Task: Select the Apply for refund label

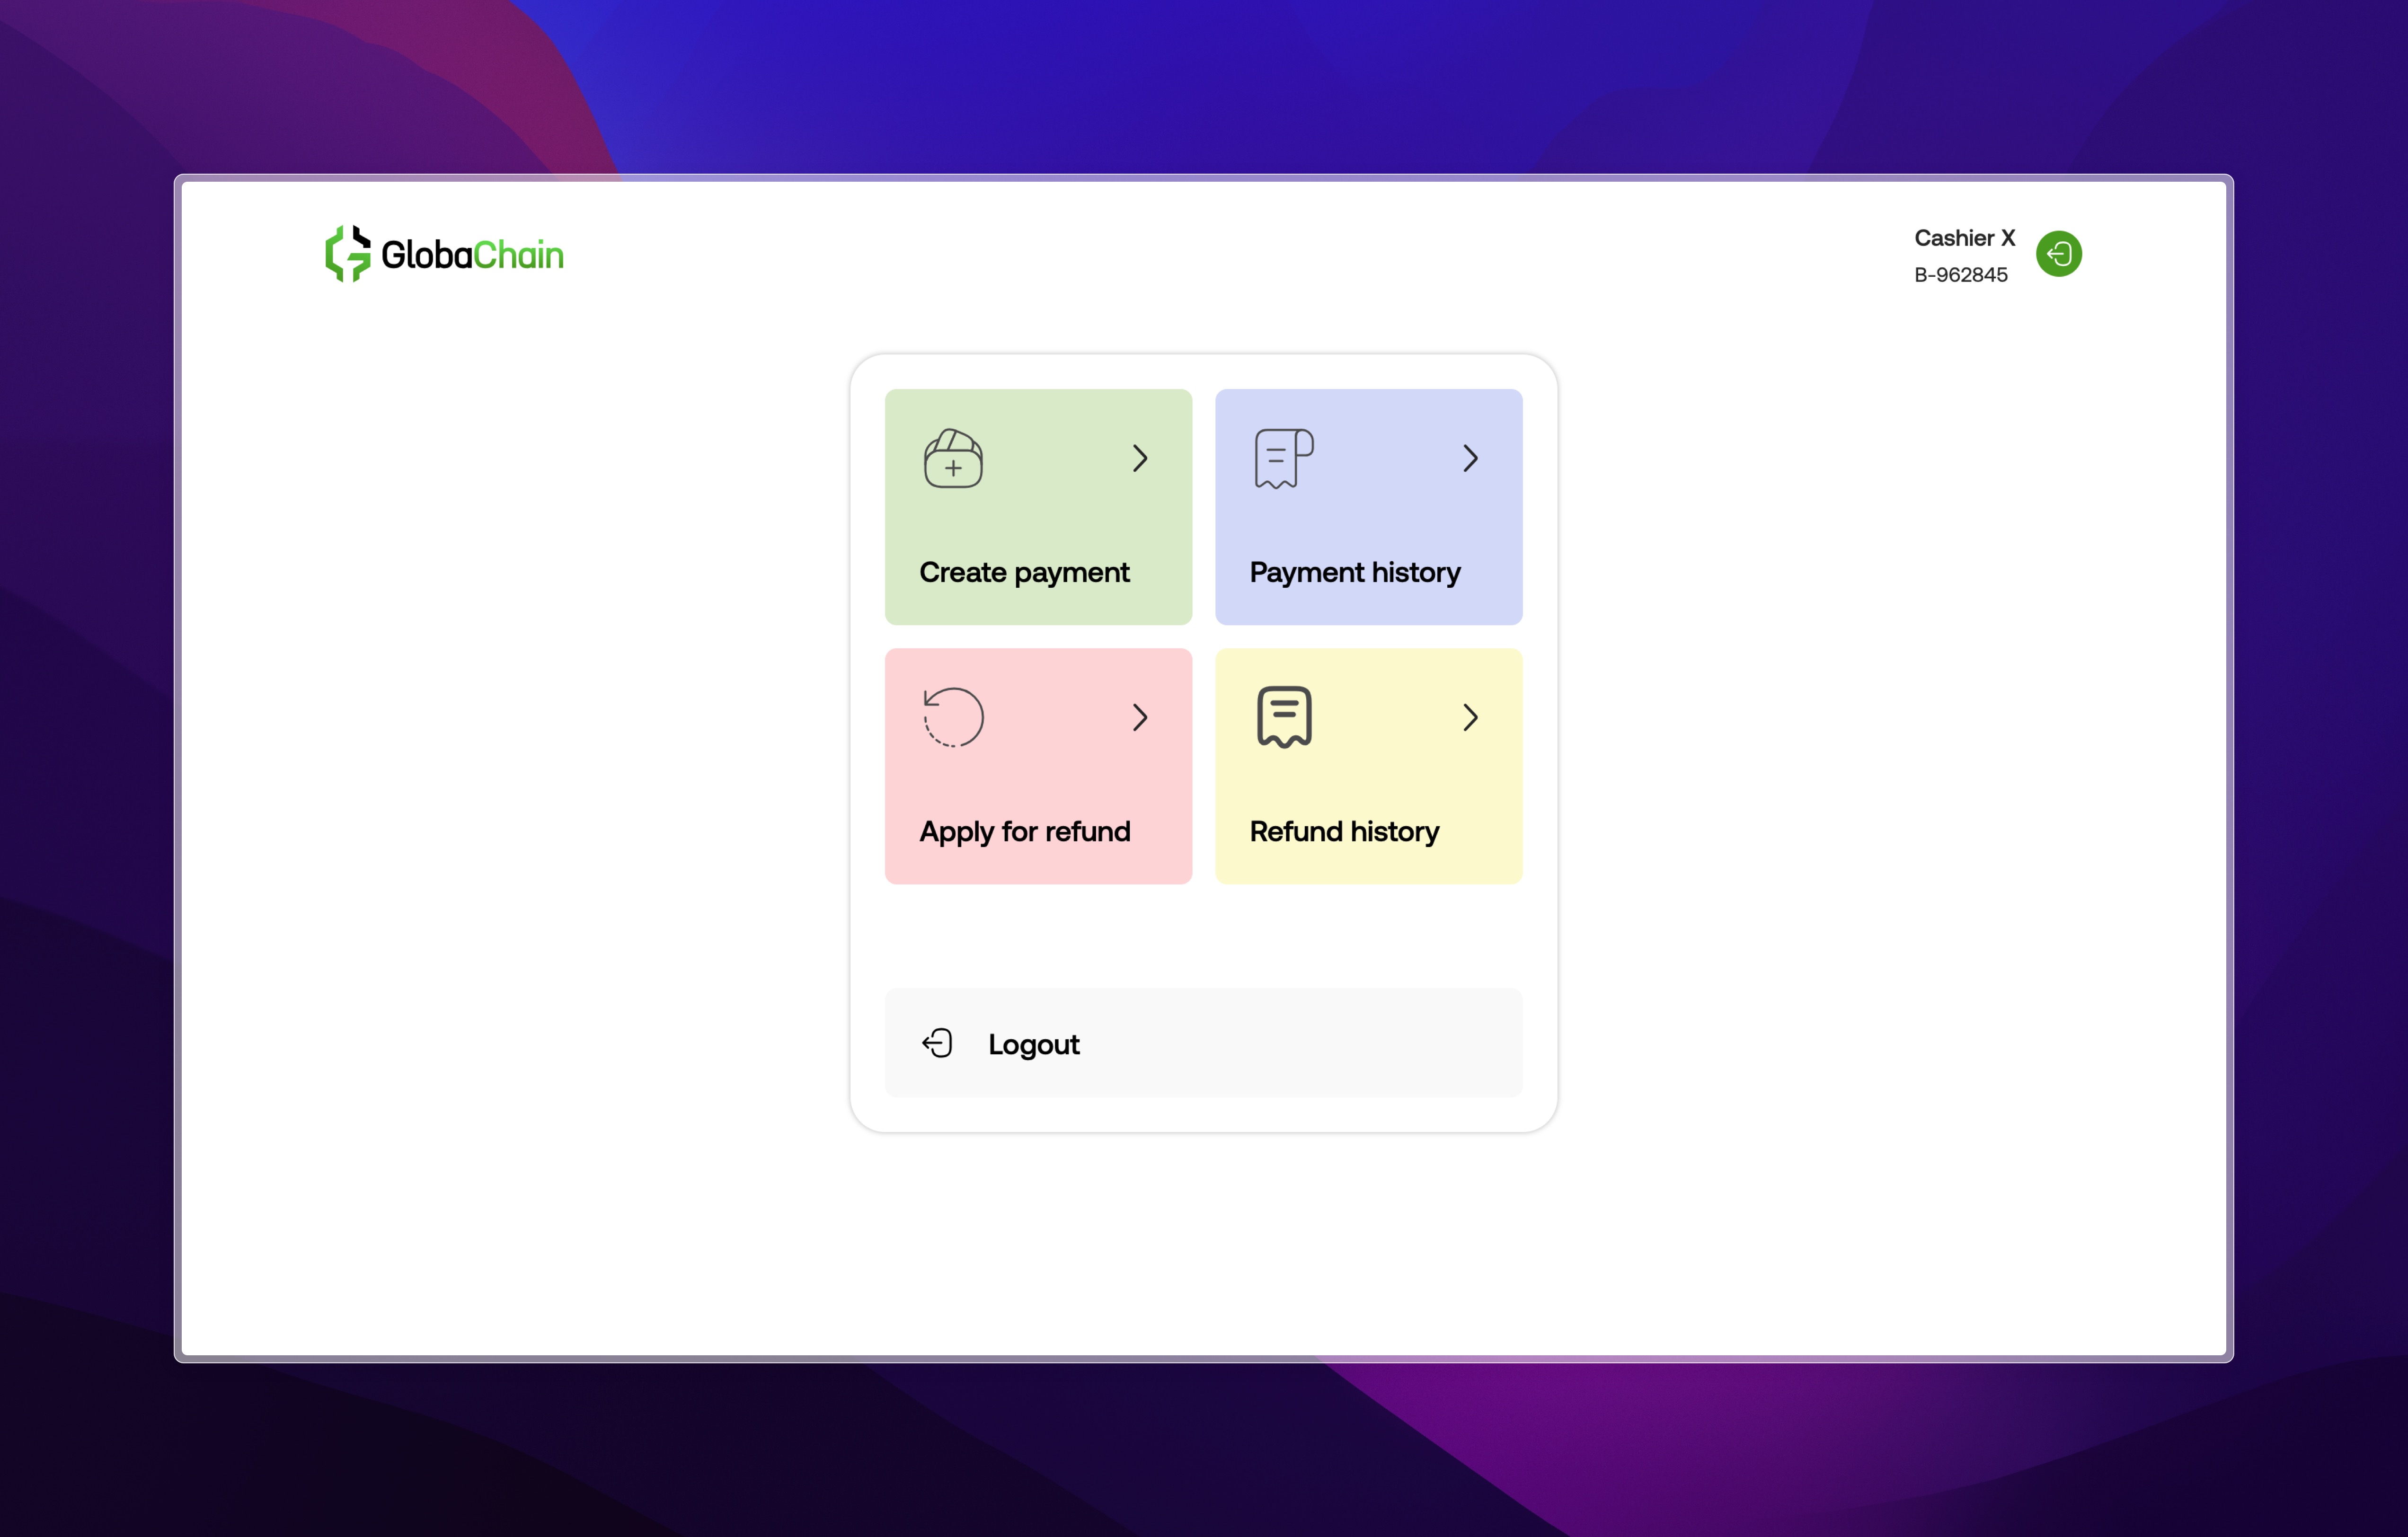Action: [x=1025, y=832]
